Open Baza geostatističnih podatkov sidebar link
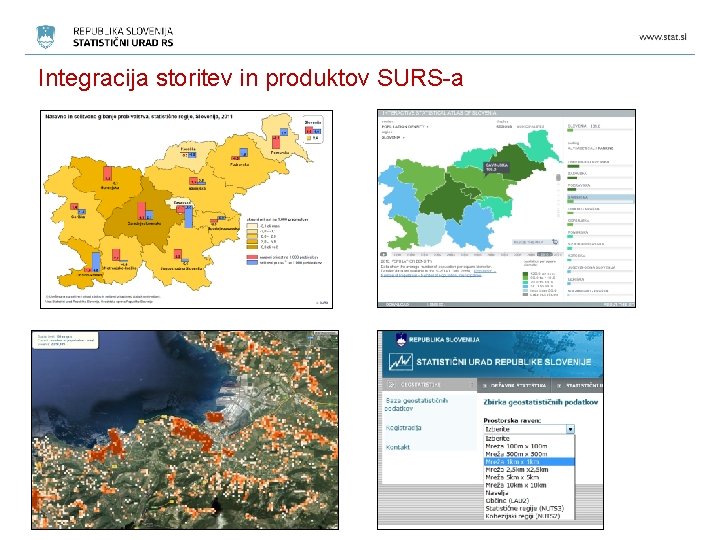The width and height of the screenshot is (720, 540). pos(416,404)
